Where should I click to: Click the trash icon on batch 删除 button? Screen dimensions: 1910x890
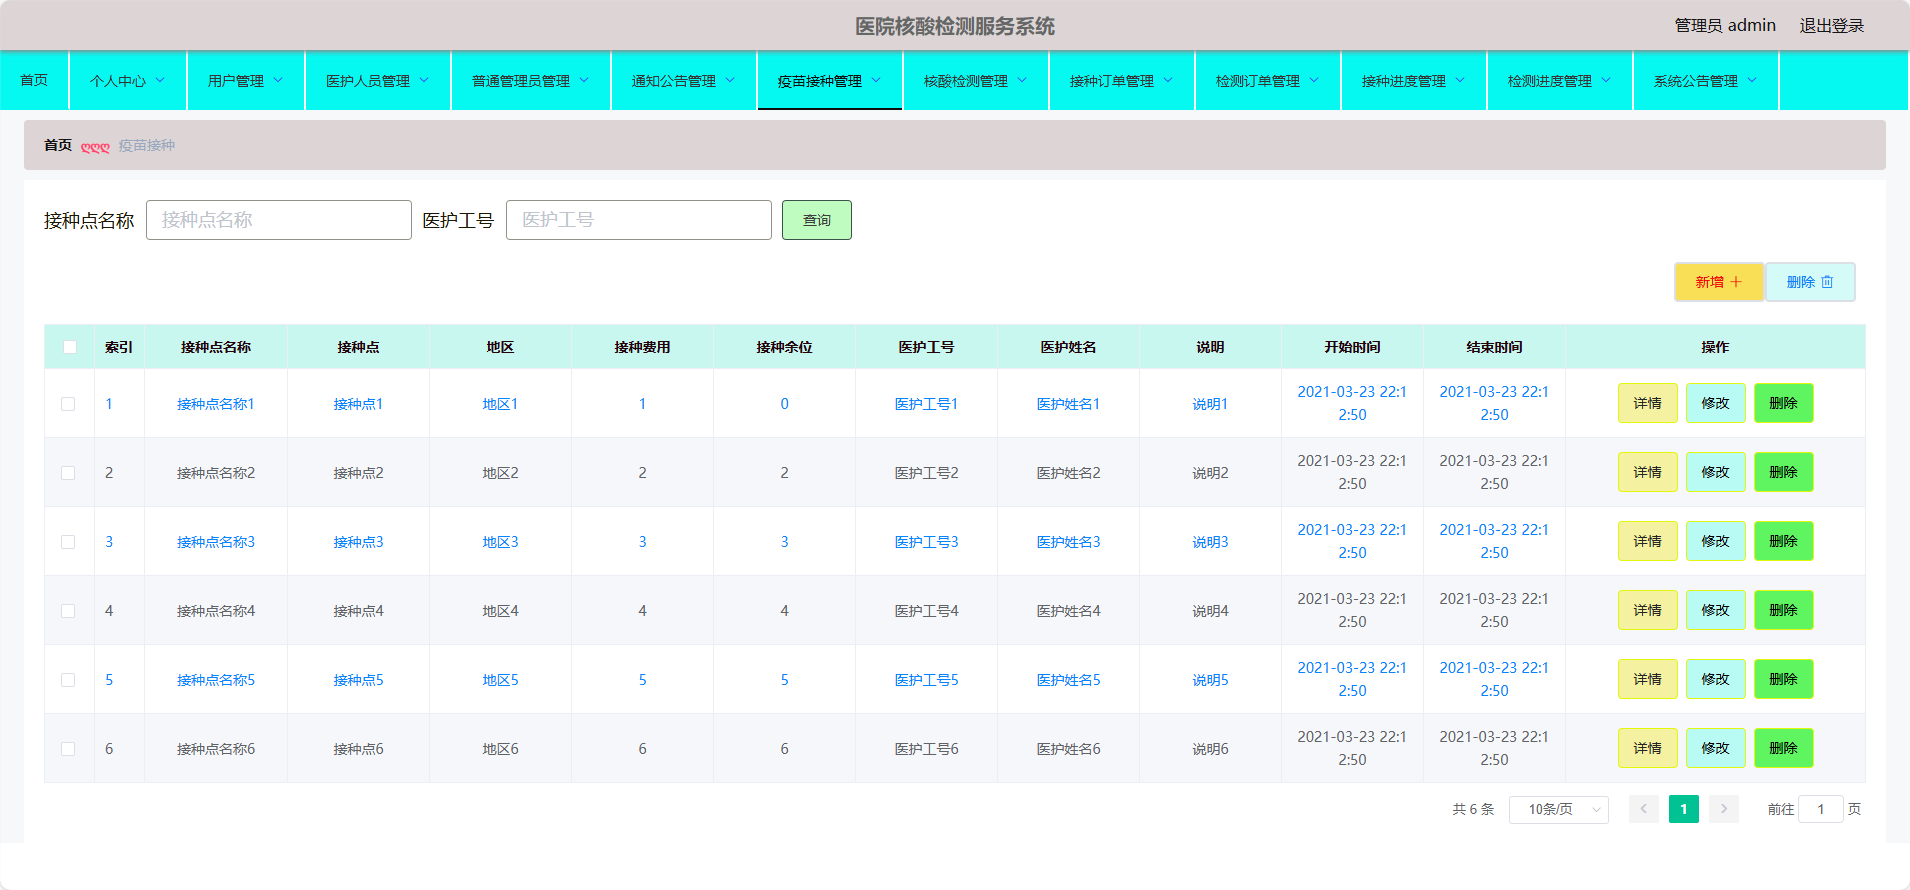[x=1827, y=282]
